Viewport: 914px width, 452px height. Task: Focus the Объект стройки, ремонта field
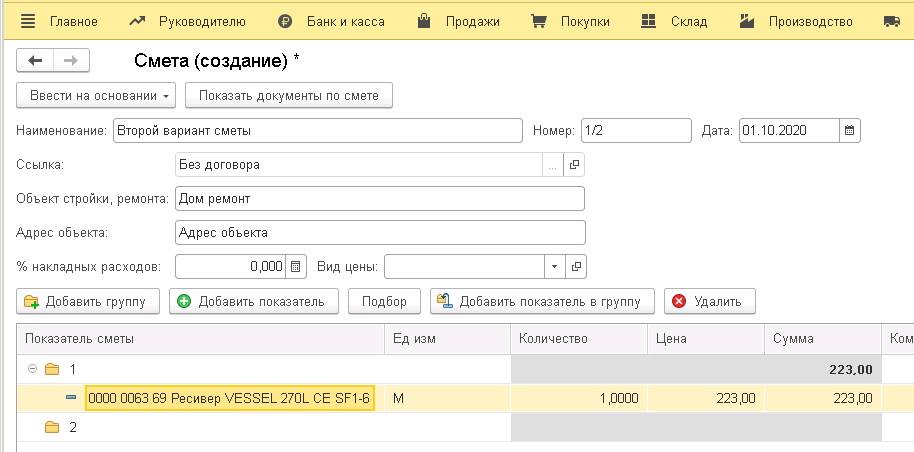click(379, 198)
